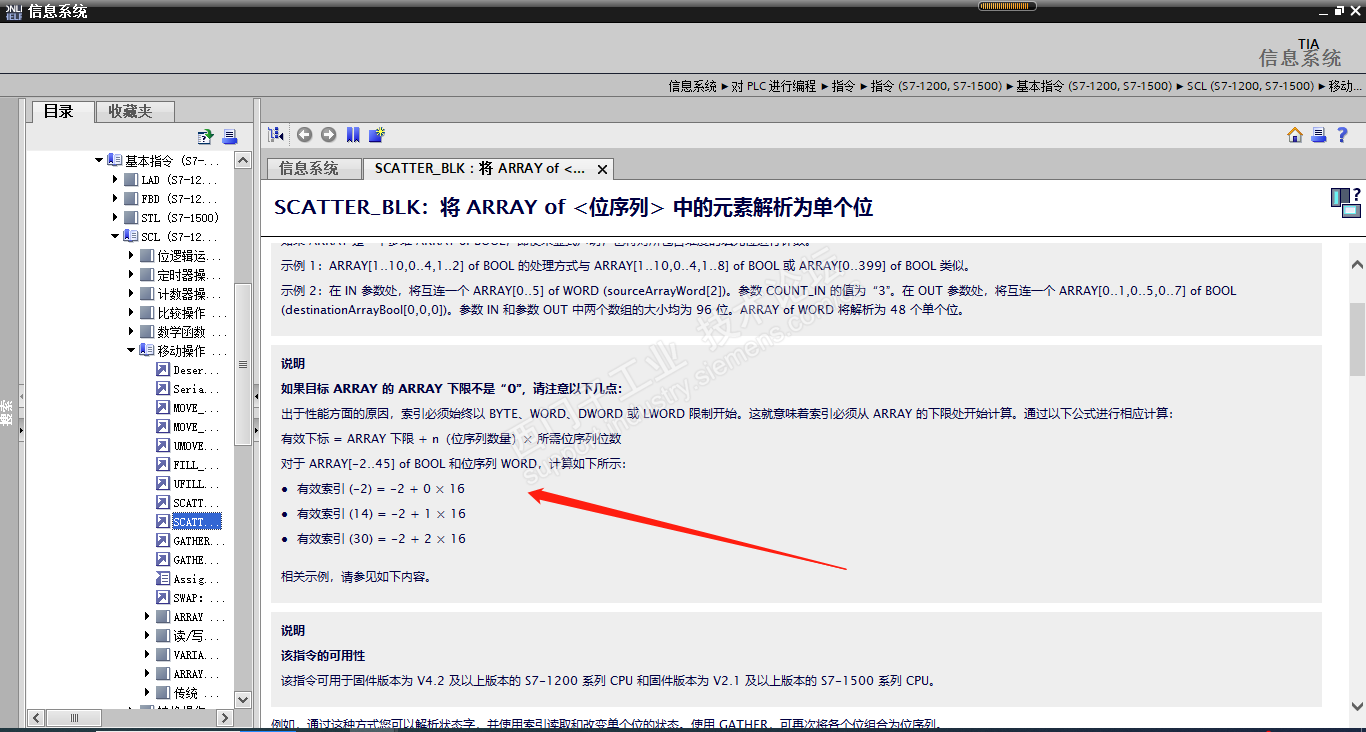The image size is (1366, 732).
Task: Close the SCATTER_BLK tab
Action: [602, 170]
